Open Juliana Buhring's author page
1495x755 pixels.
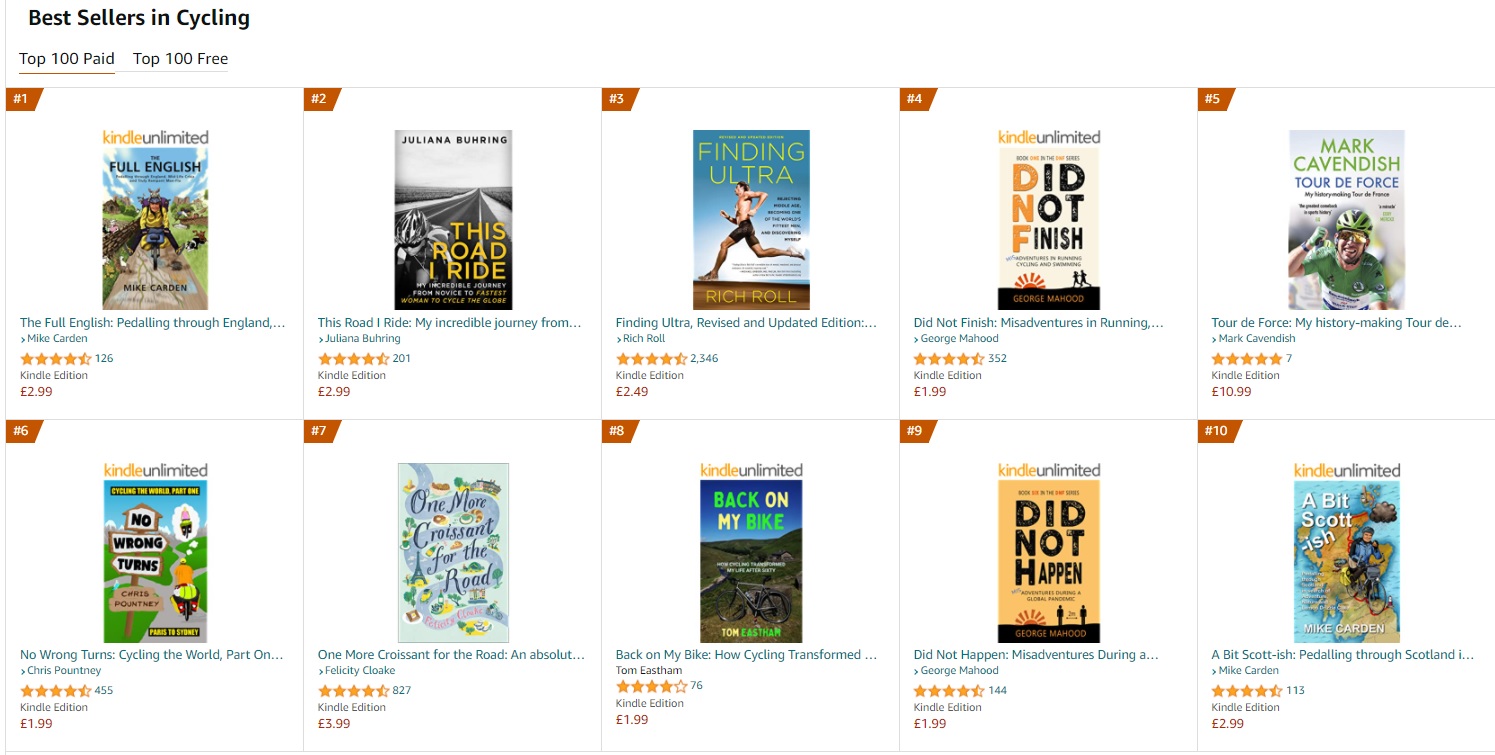coord(363,338)
